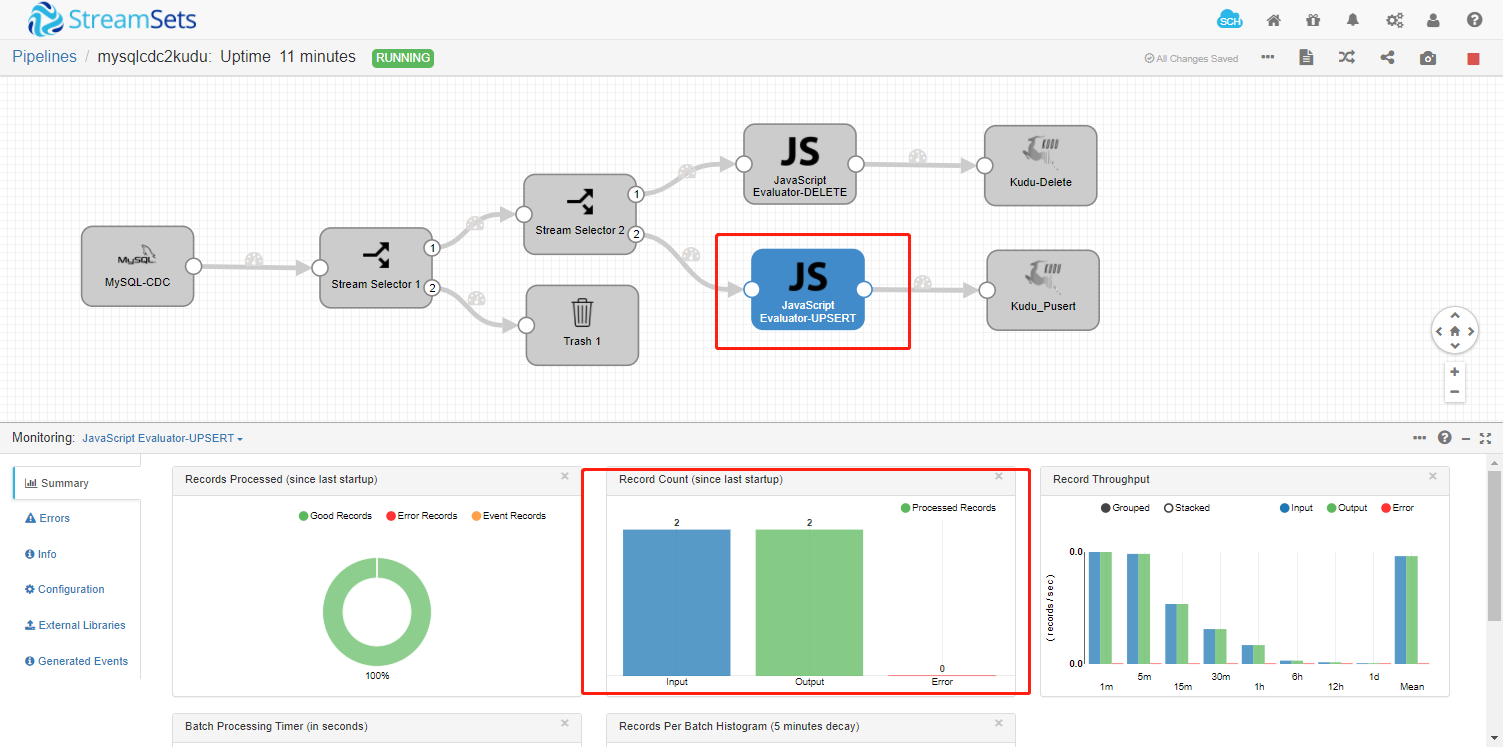This screenshot has height=749, width=1503.
Task: Zoom out canvas with minus button
Action: [1455, 392]
